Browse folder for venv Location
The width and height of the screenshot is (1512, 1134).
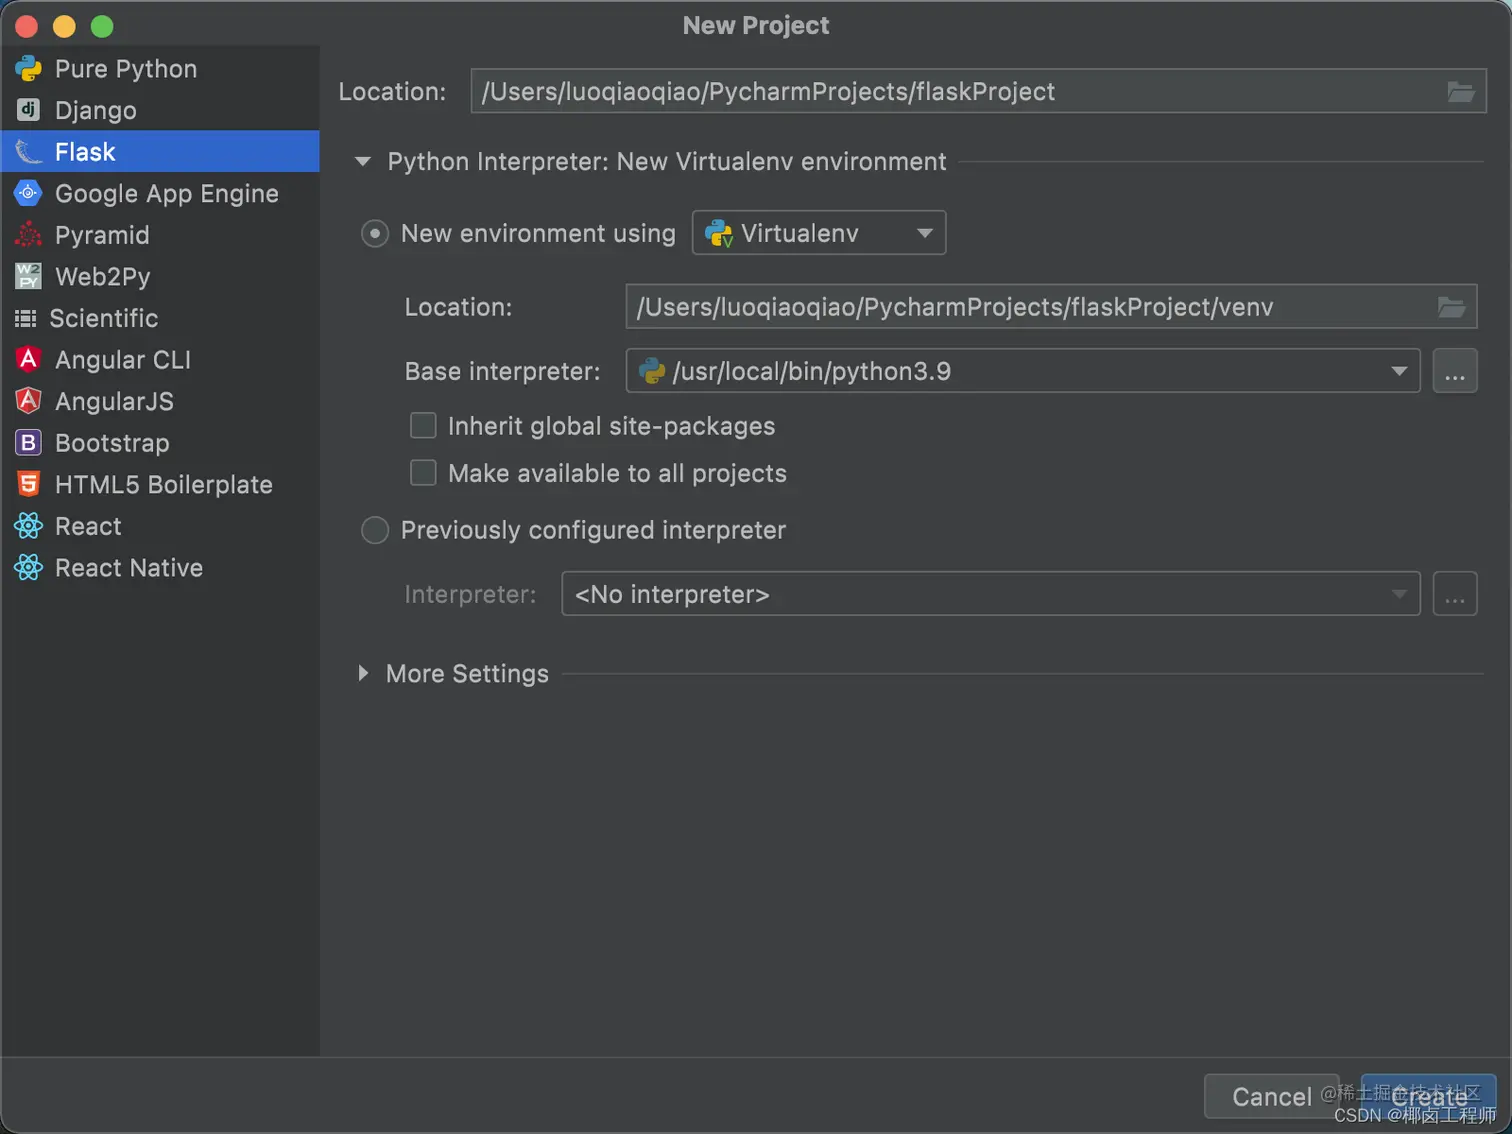tap(1451, 307)
